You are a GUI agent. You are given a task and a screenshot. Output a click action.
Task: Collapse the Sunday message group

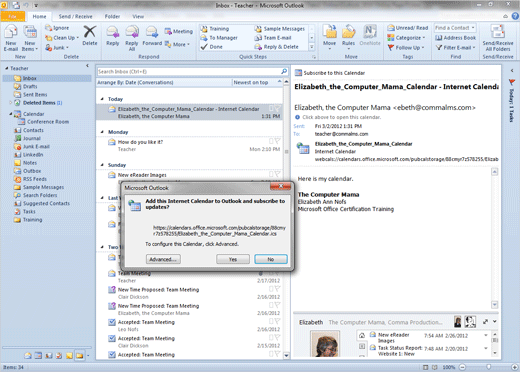[x=102, y=165]
